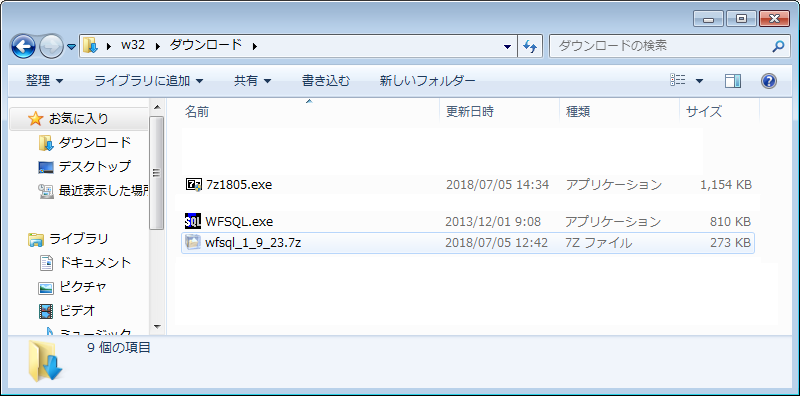This screenshot has width=800, height=396.
Task: Click the 9 個の項目 status text
Action: coord(119,348)
